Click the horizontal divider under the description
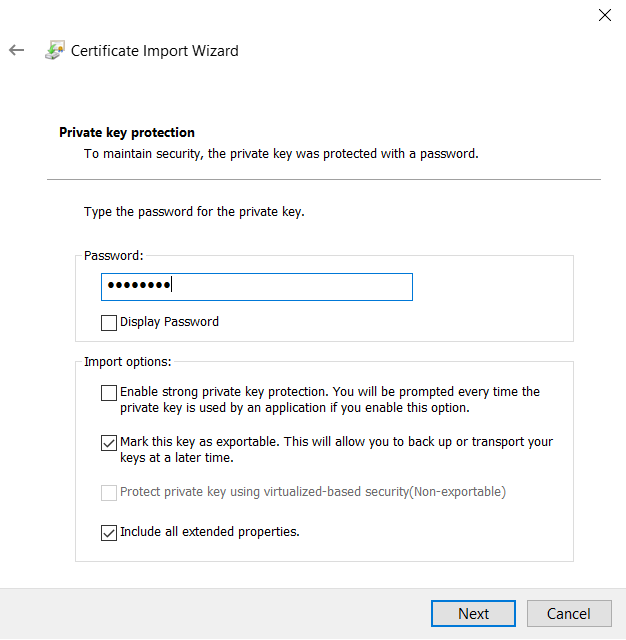This screenshot has width=626, height=640. click(x=324, y=179)
